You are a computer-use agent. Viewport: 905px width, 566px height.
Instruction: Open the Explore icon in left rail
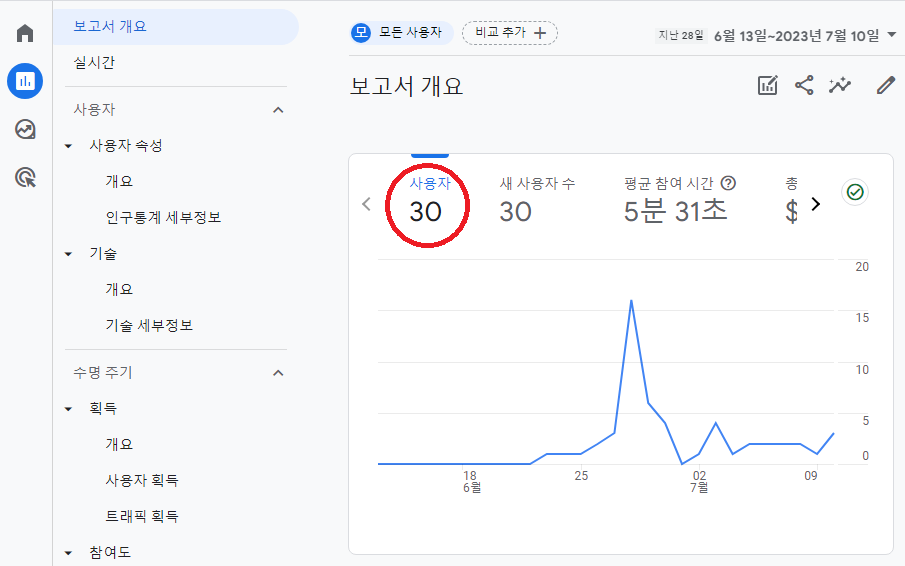25,129
